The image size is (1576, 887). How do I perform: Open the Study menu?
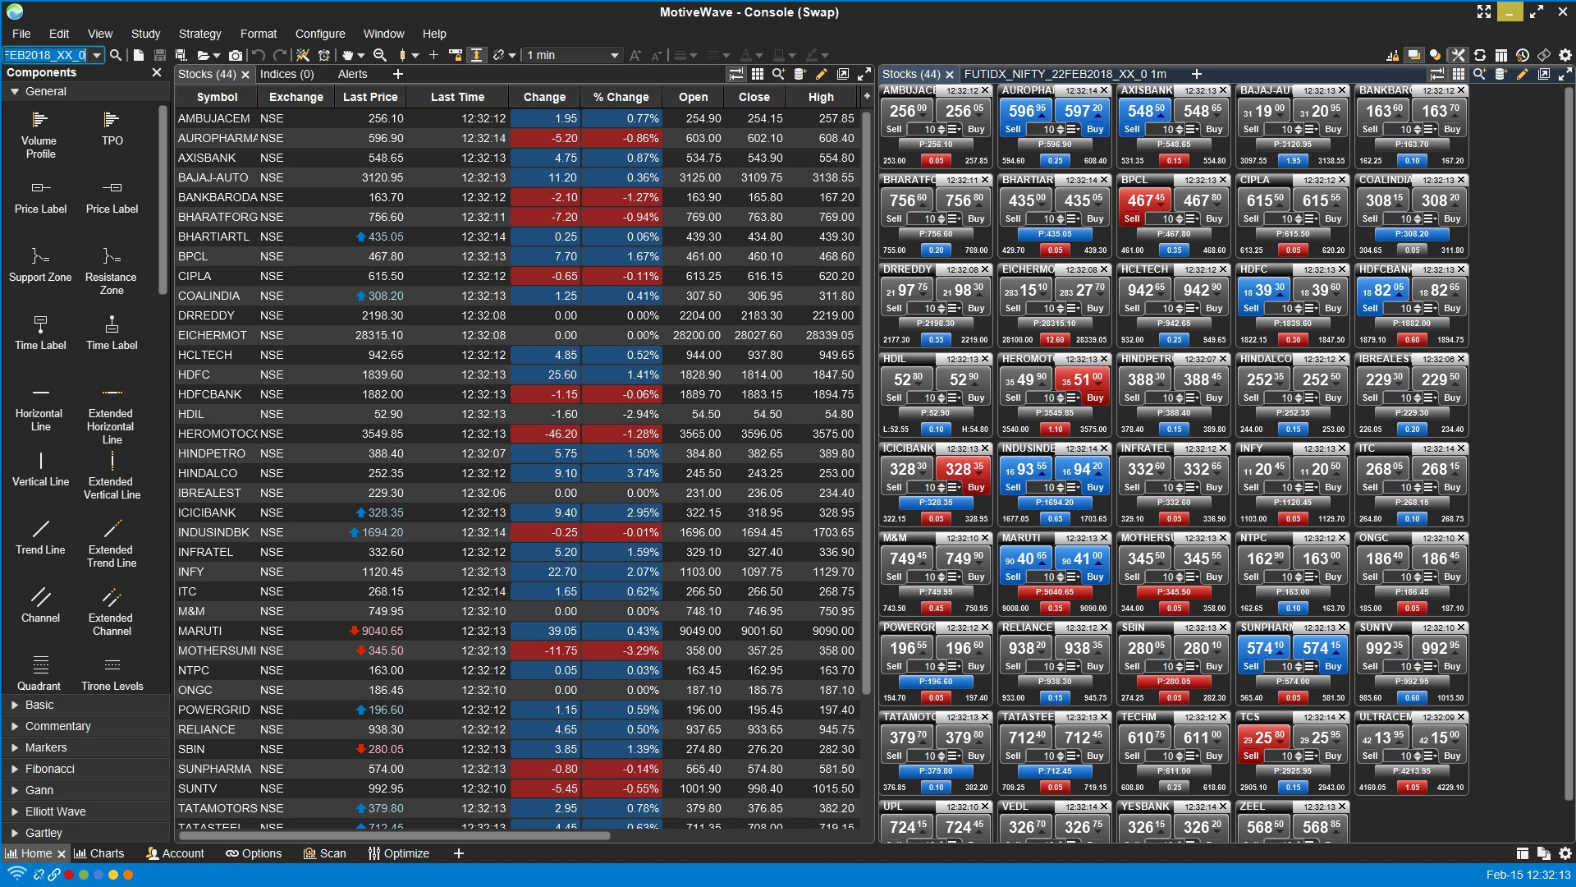point(145,34)
